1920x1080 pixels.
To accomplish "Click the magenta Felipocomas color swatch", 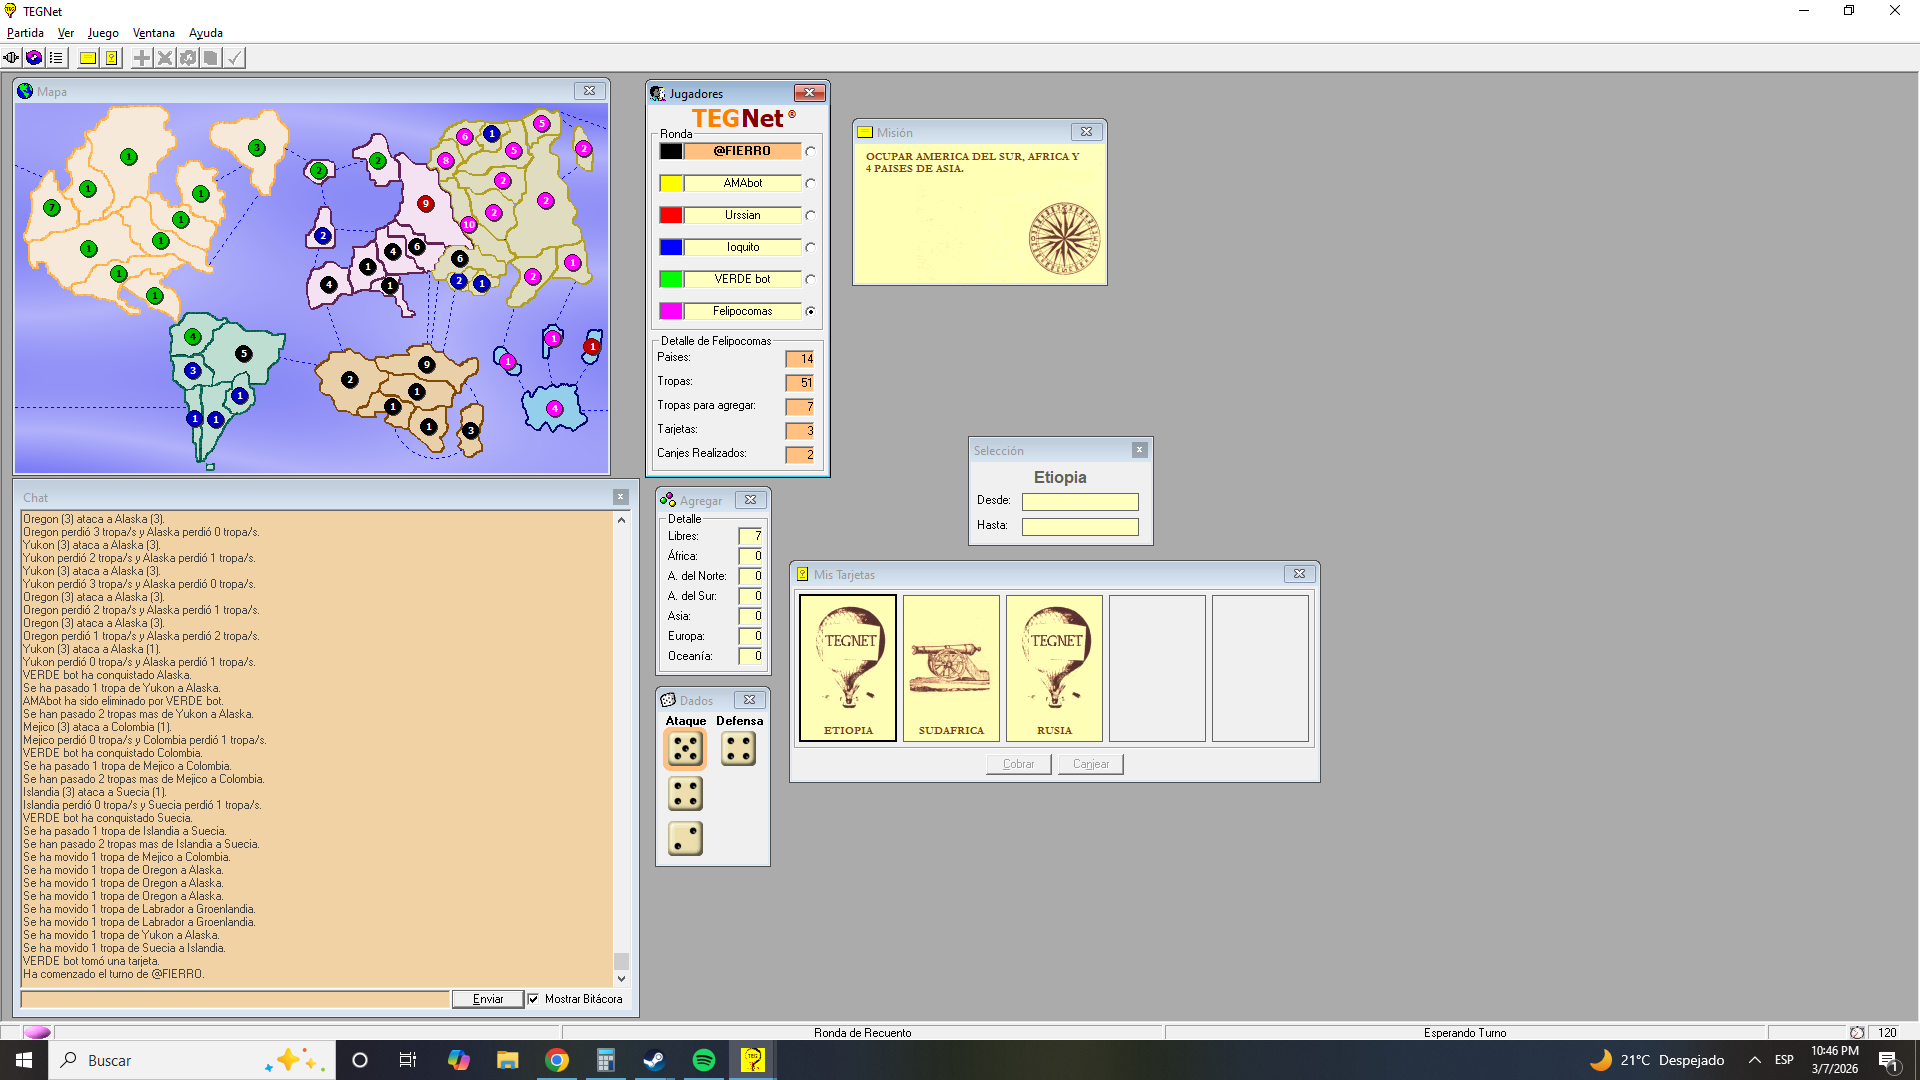I will coord(671,312).
